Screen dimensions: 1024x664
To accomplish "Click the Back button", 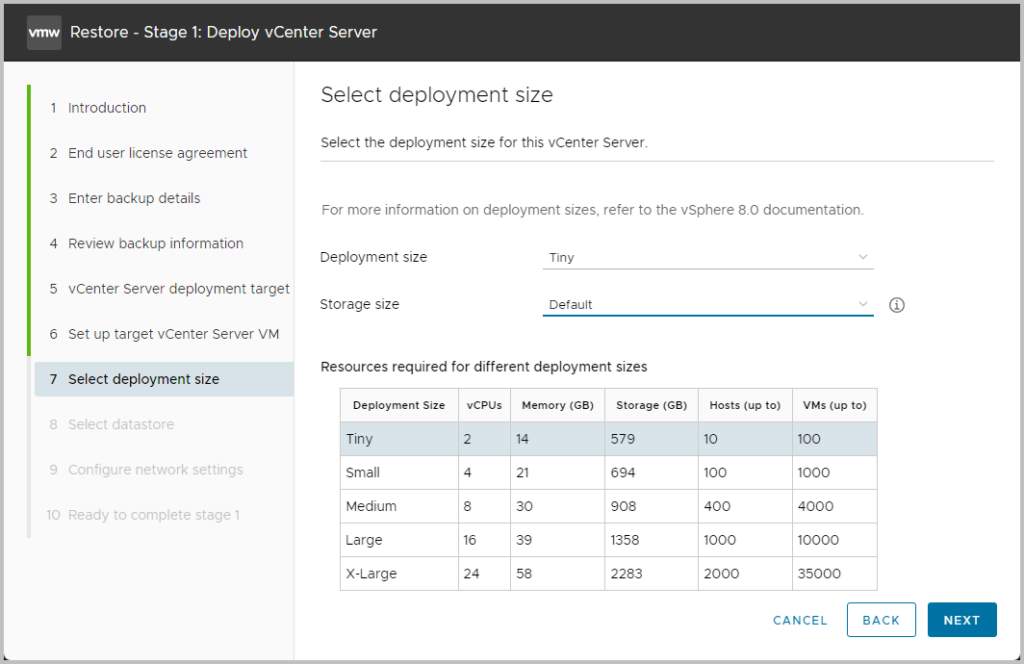I will click(x=881, y=620).
